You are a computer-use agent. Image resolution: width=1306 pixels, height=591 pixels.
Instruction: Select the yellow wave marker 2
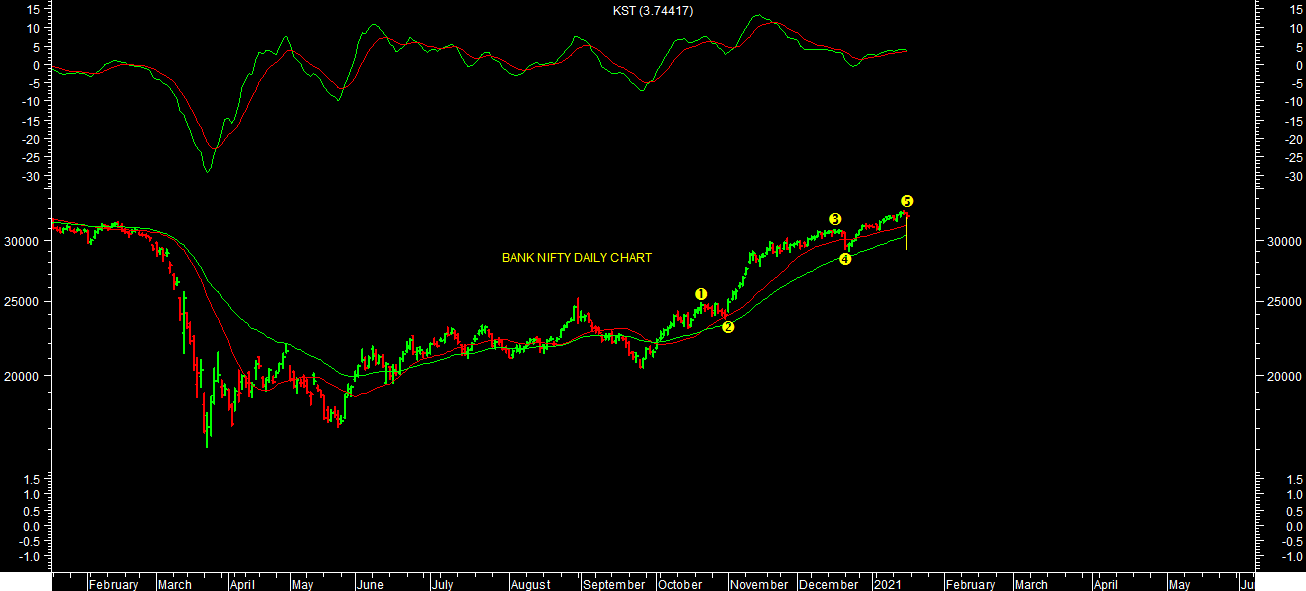[728, 327]
